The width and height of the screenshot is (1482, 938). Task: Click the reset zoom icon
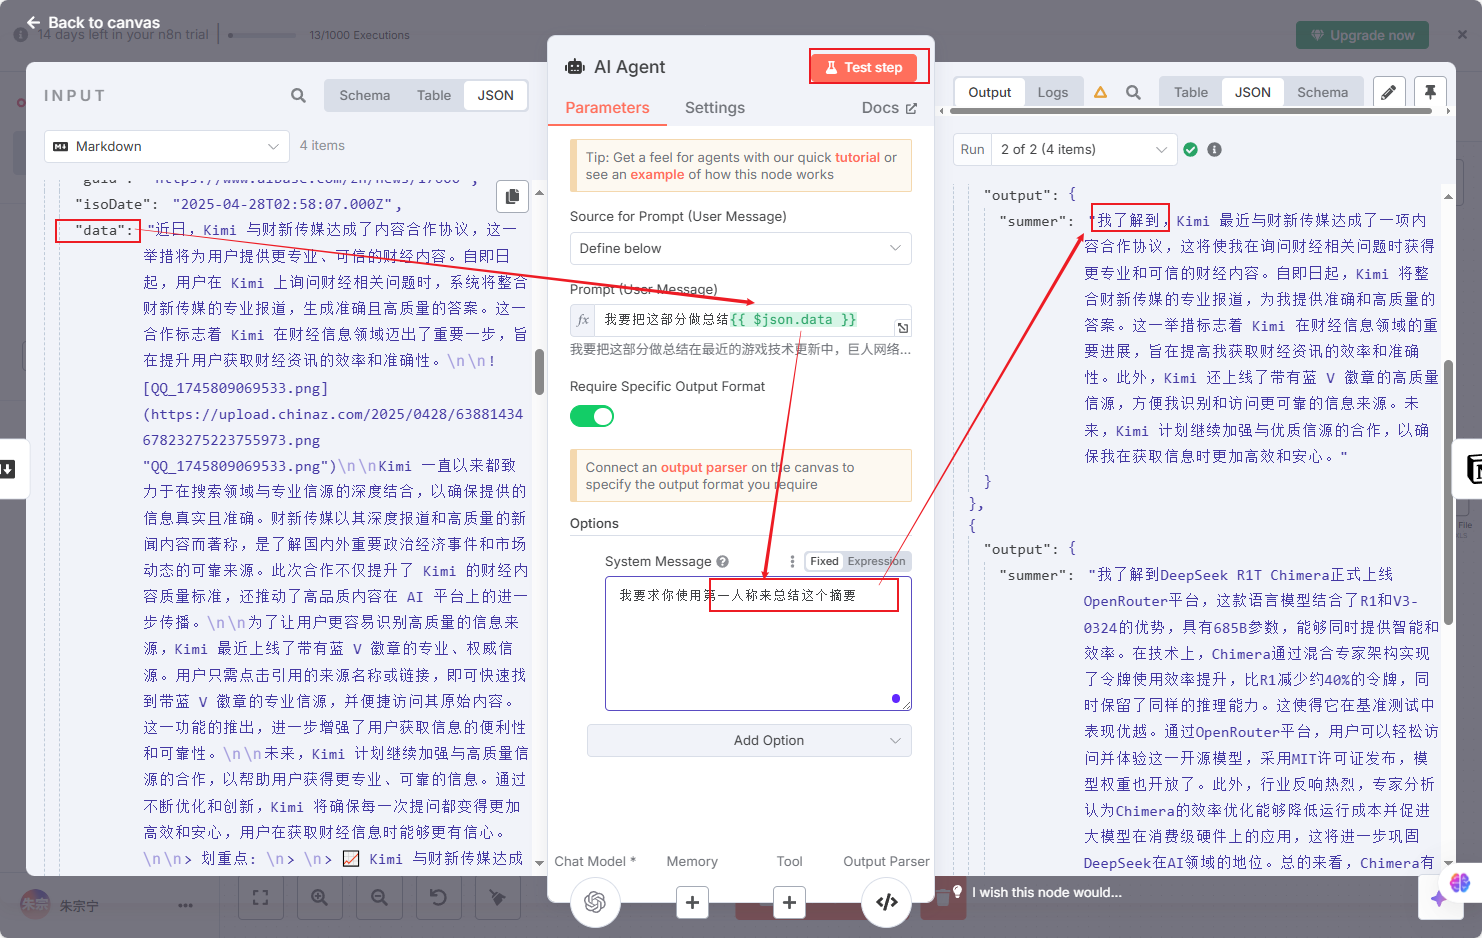tap(438, 898)
